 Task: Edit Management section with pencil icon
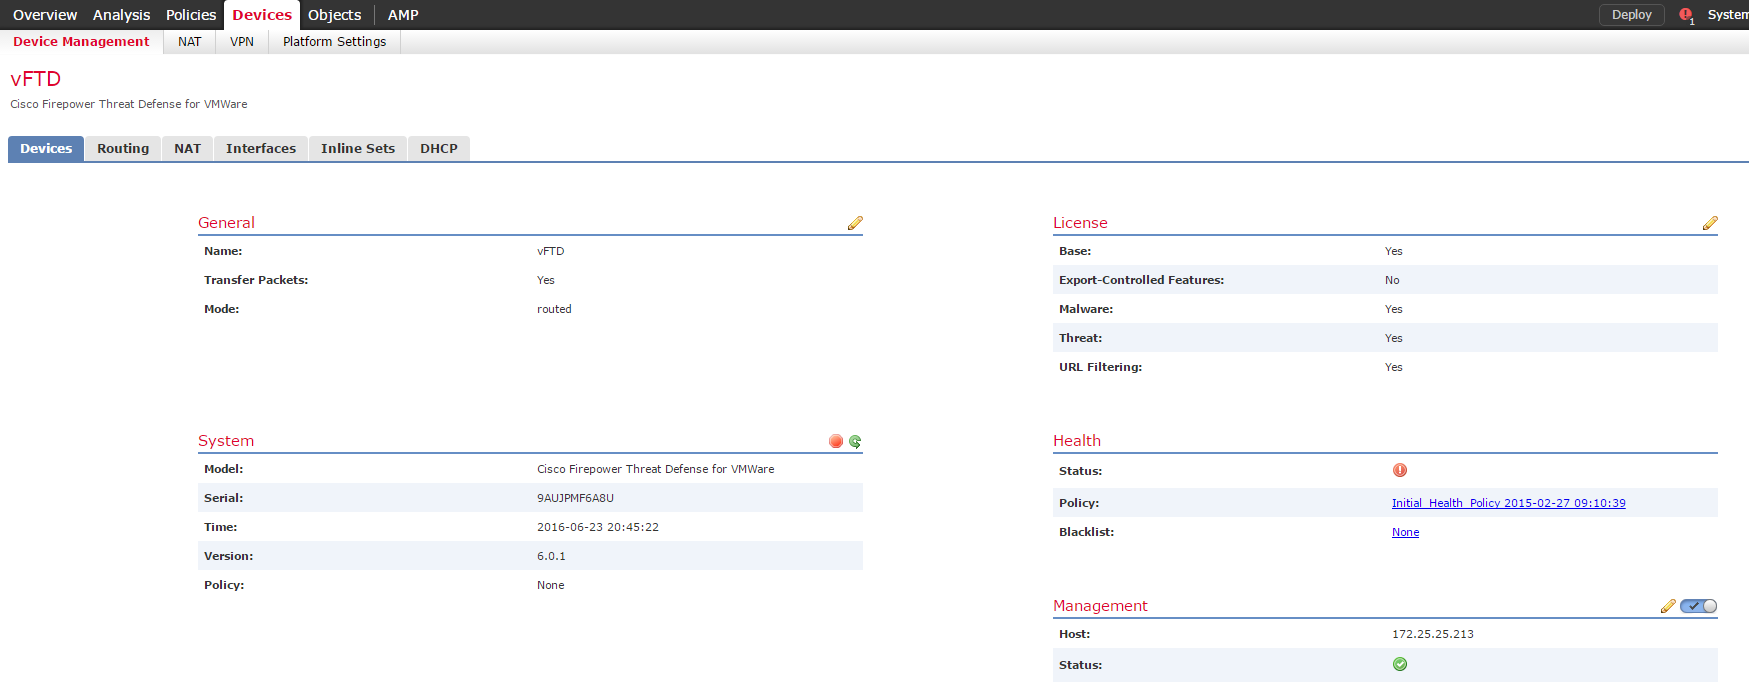point(1668,606)
